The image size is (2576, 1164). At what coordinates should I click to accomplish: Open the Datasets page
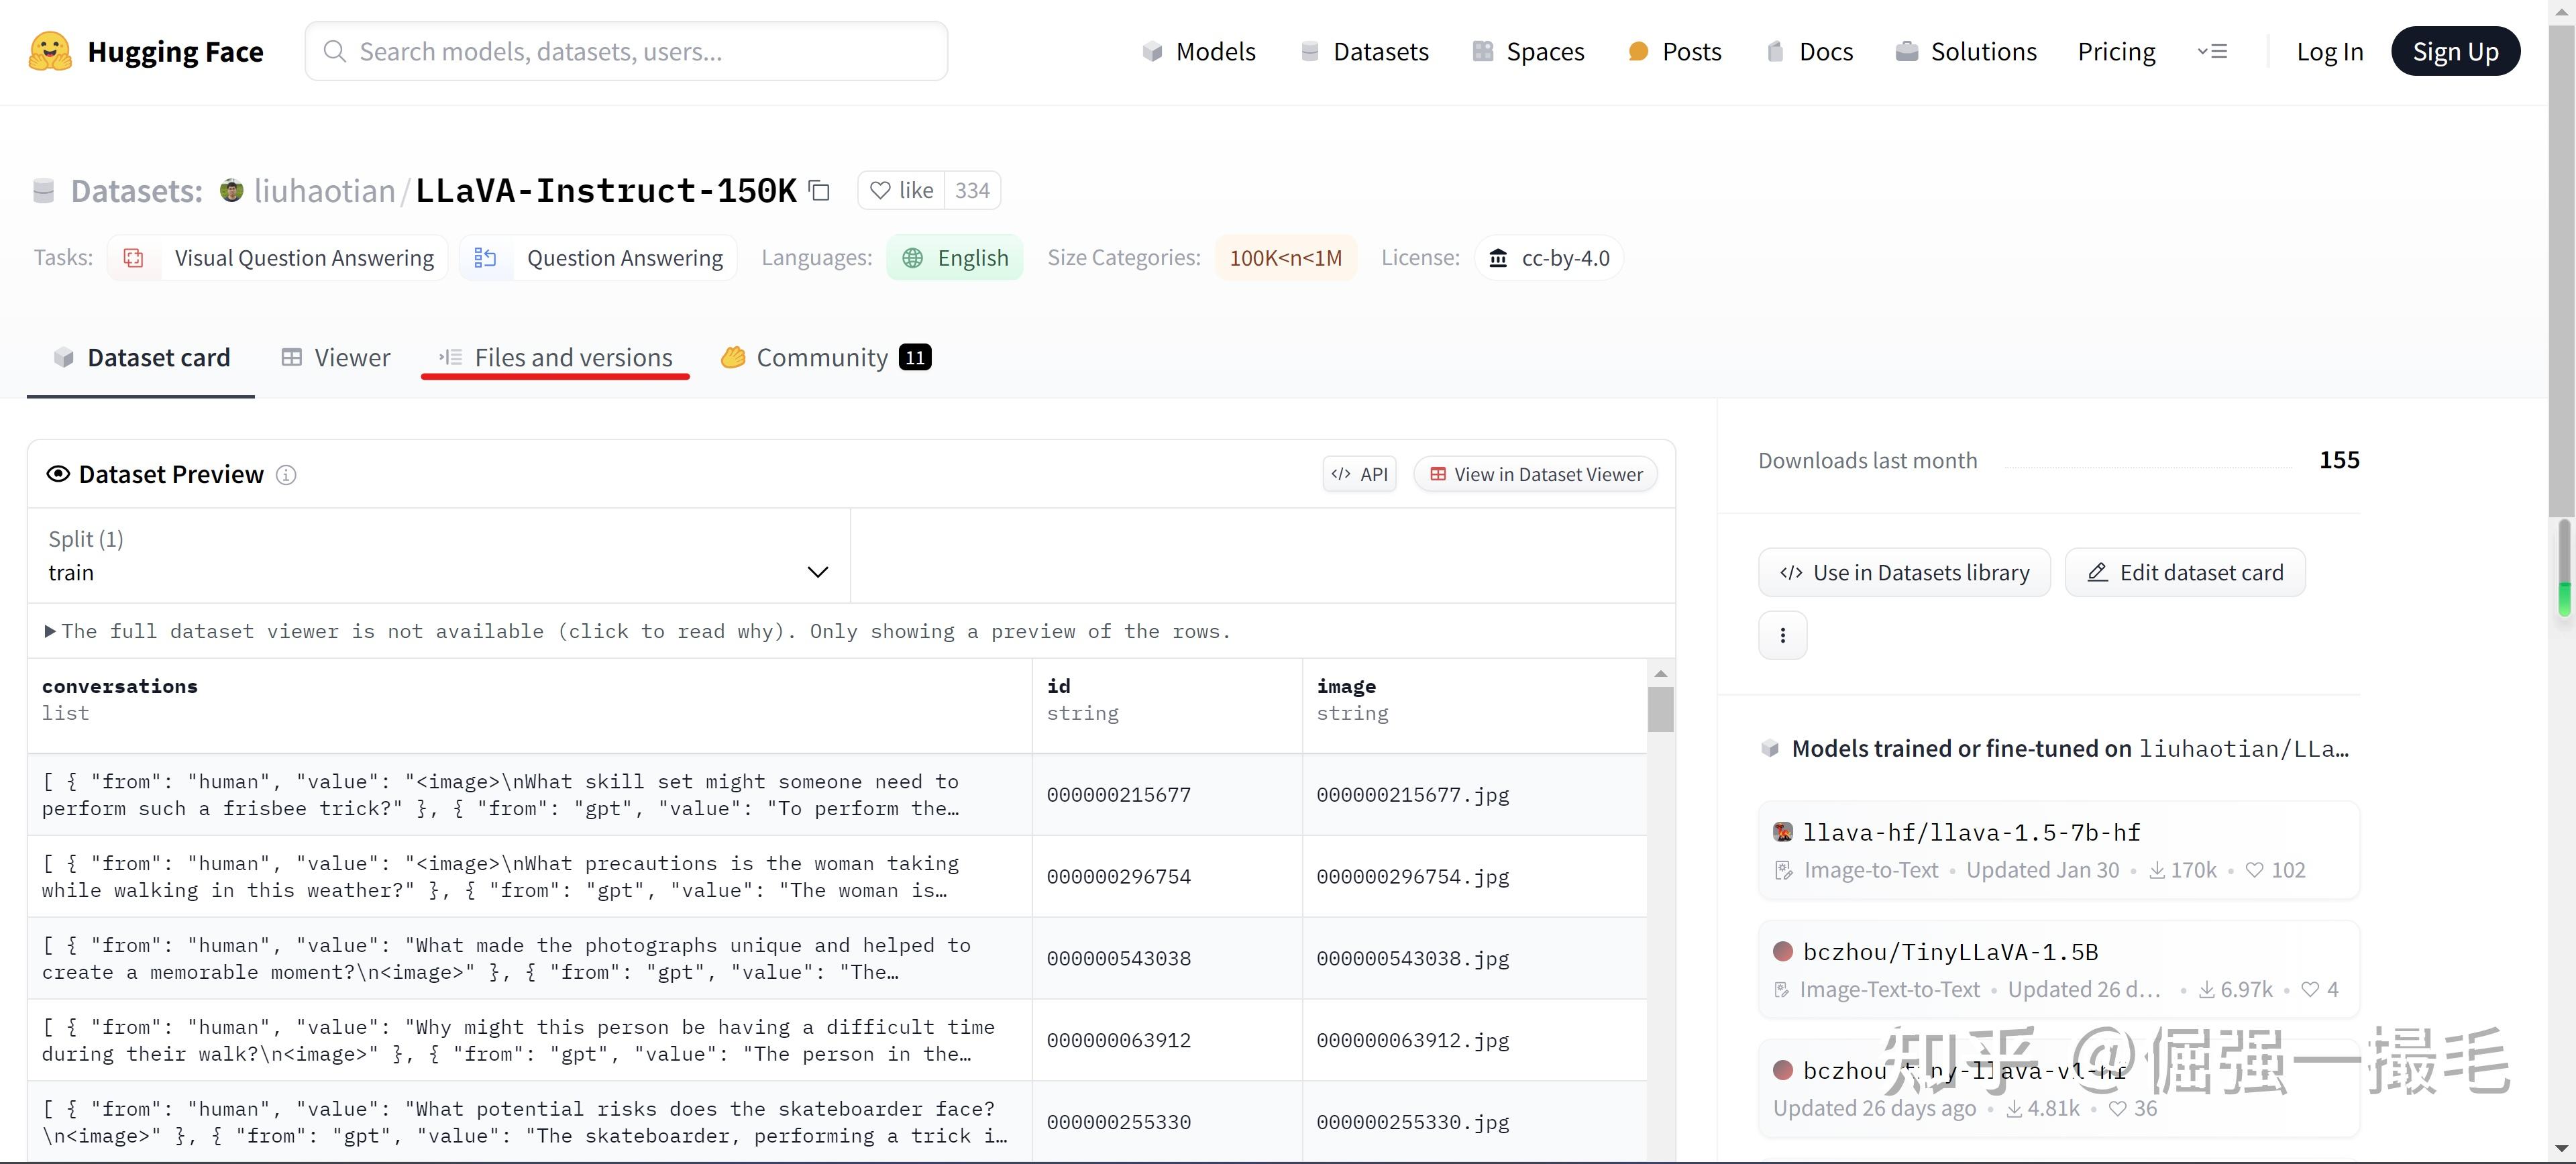(x=1364, y=51)
